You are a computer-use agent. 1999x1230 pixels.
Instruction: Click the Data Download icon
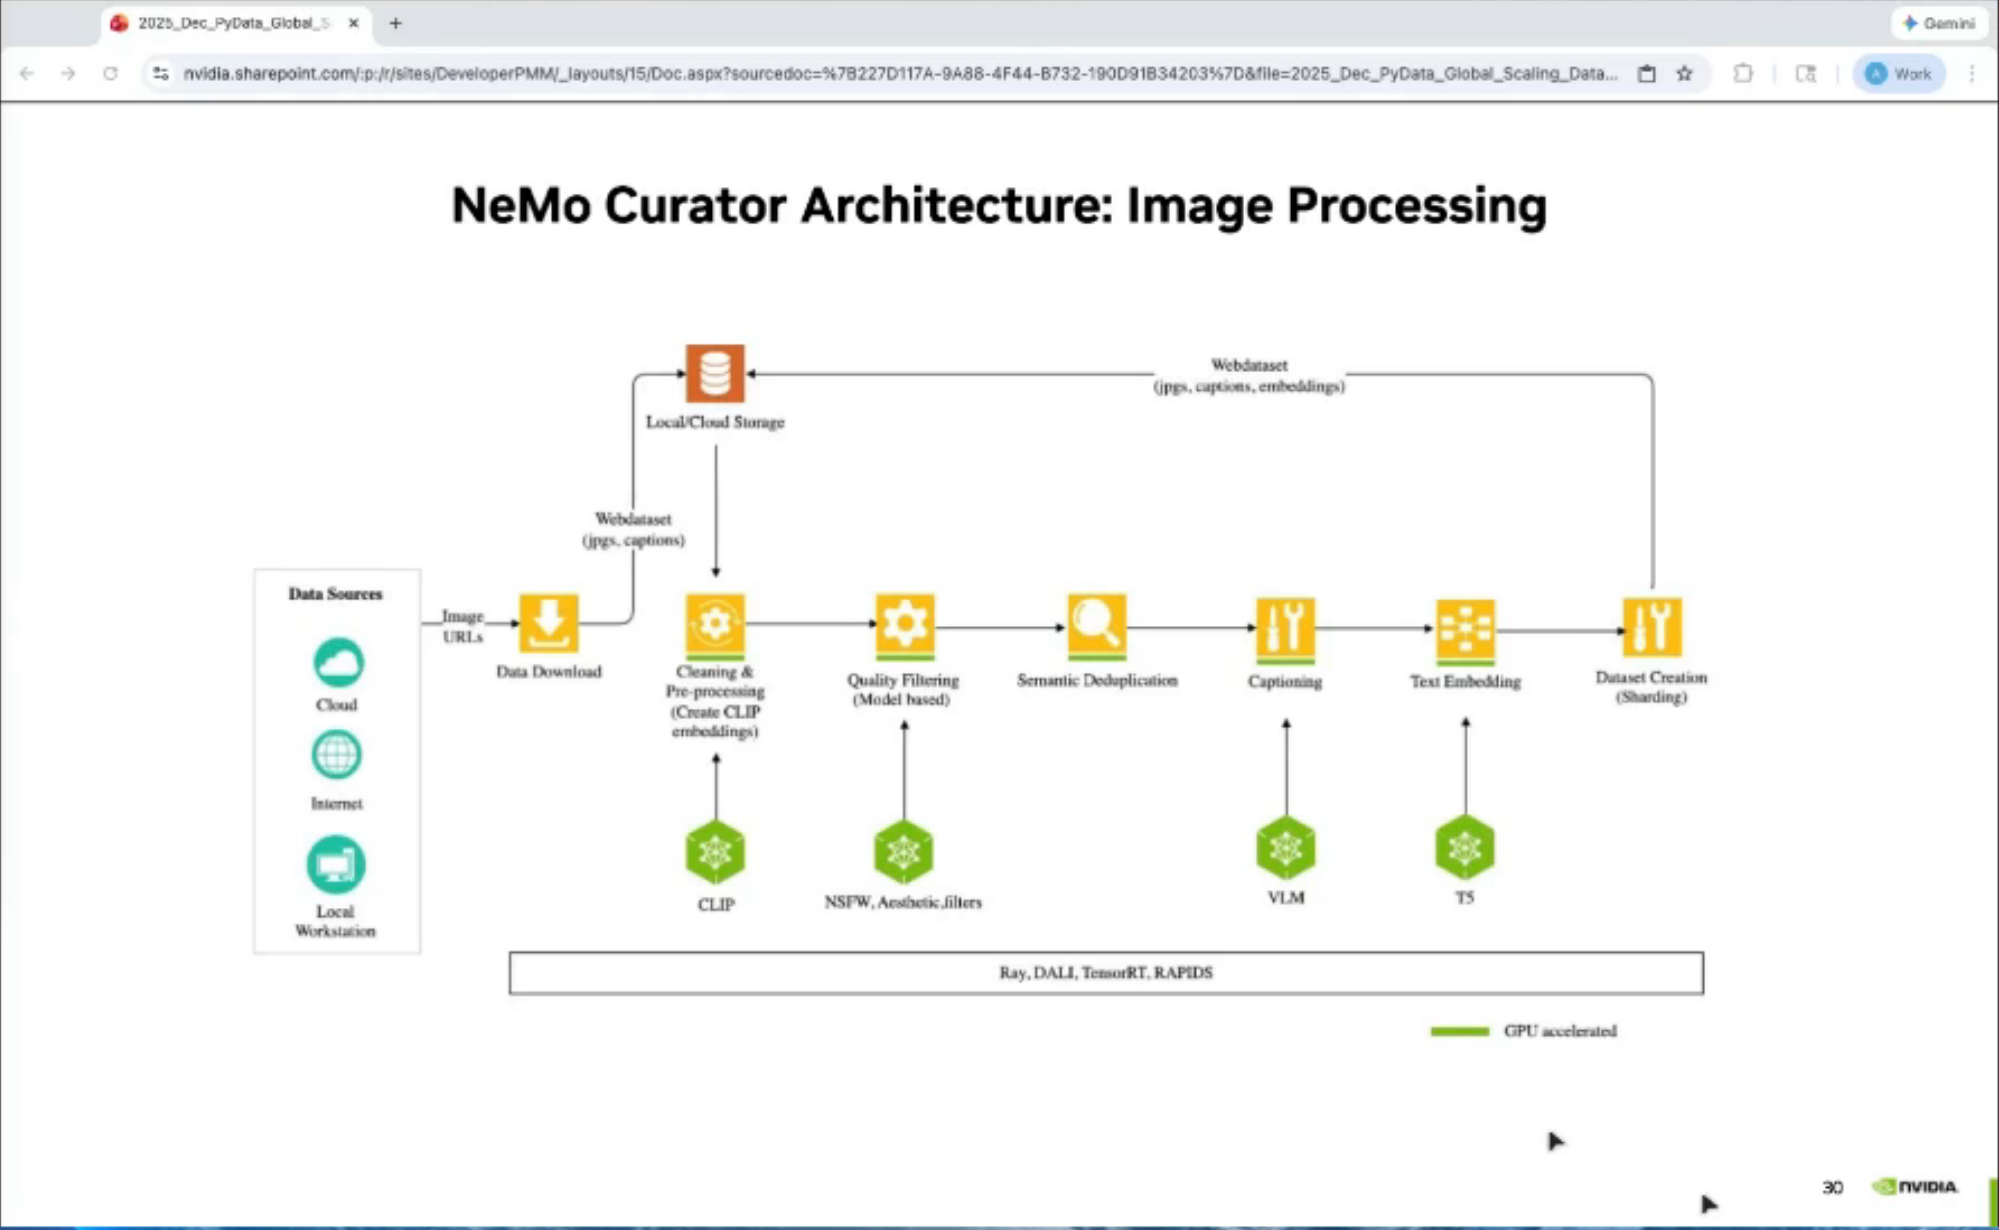click(x=548, y=623)
